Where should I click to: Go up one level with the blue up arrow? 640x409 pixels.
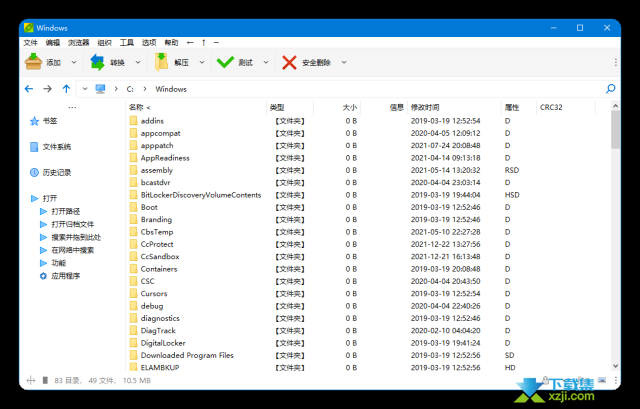pos(66,89)
